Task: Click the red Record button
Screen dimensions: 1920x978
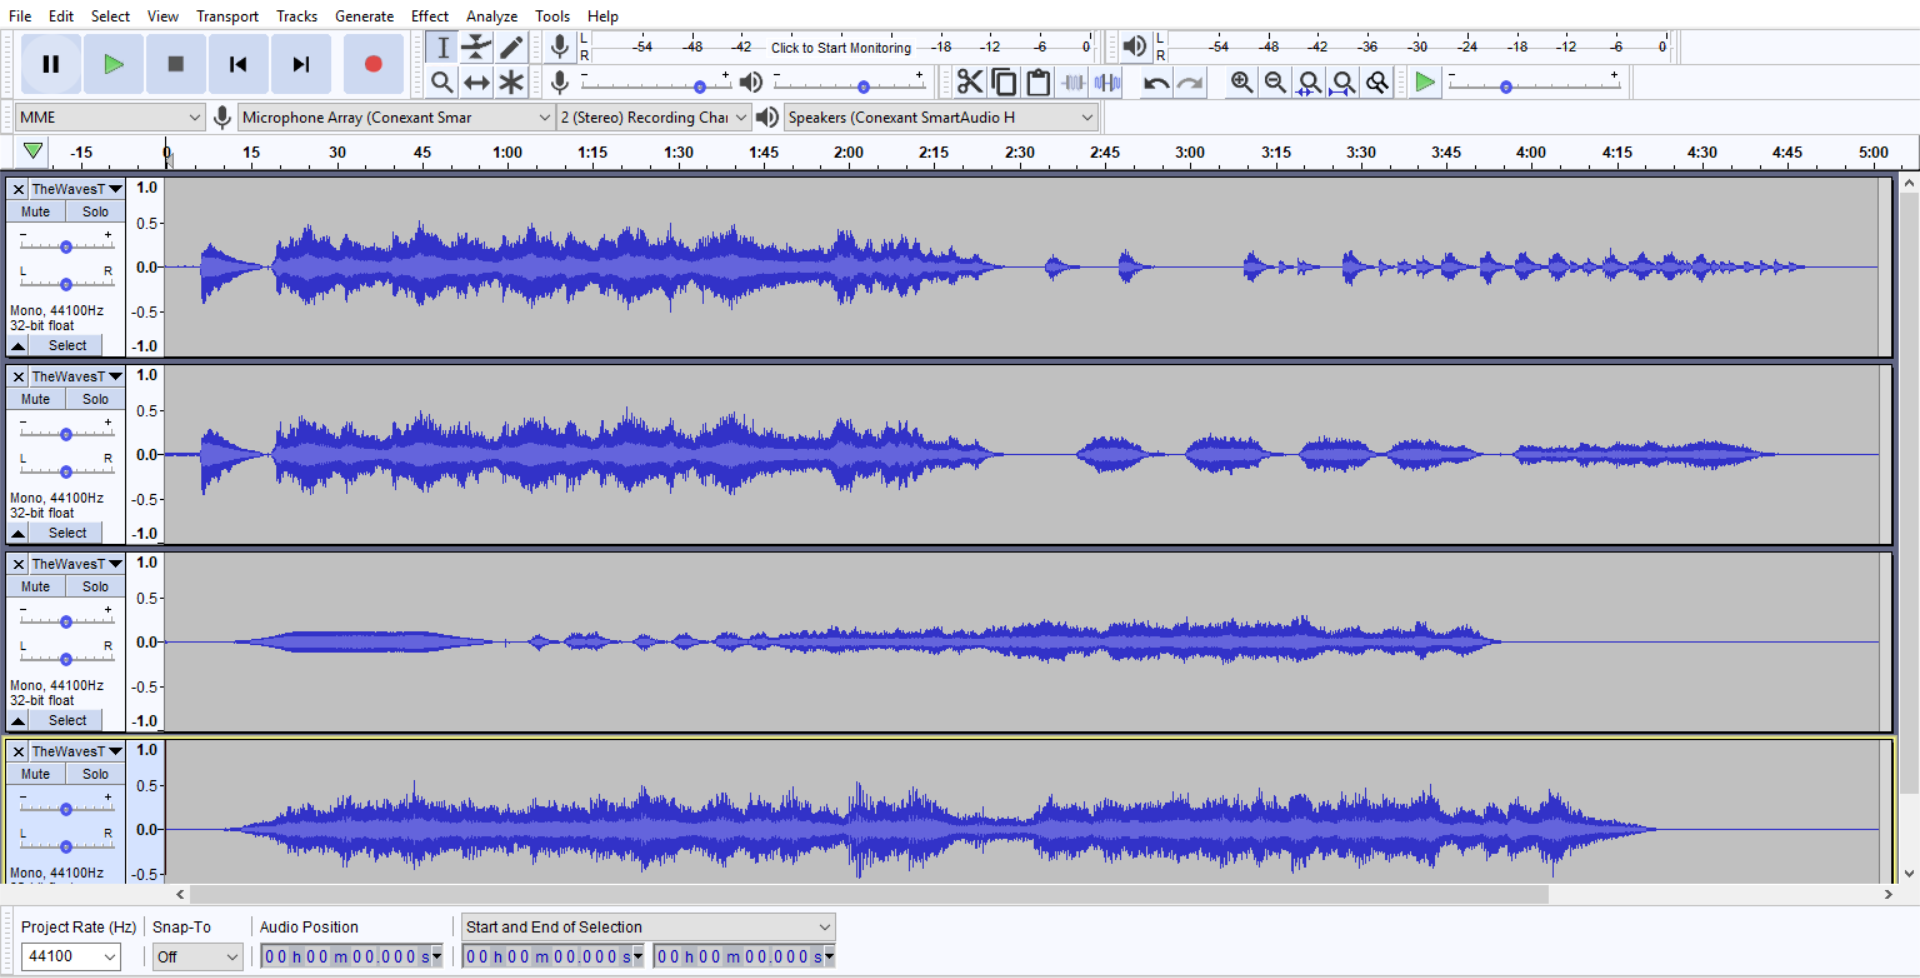Action: pyautogui.click(x=373, y=64)
